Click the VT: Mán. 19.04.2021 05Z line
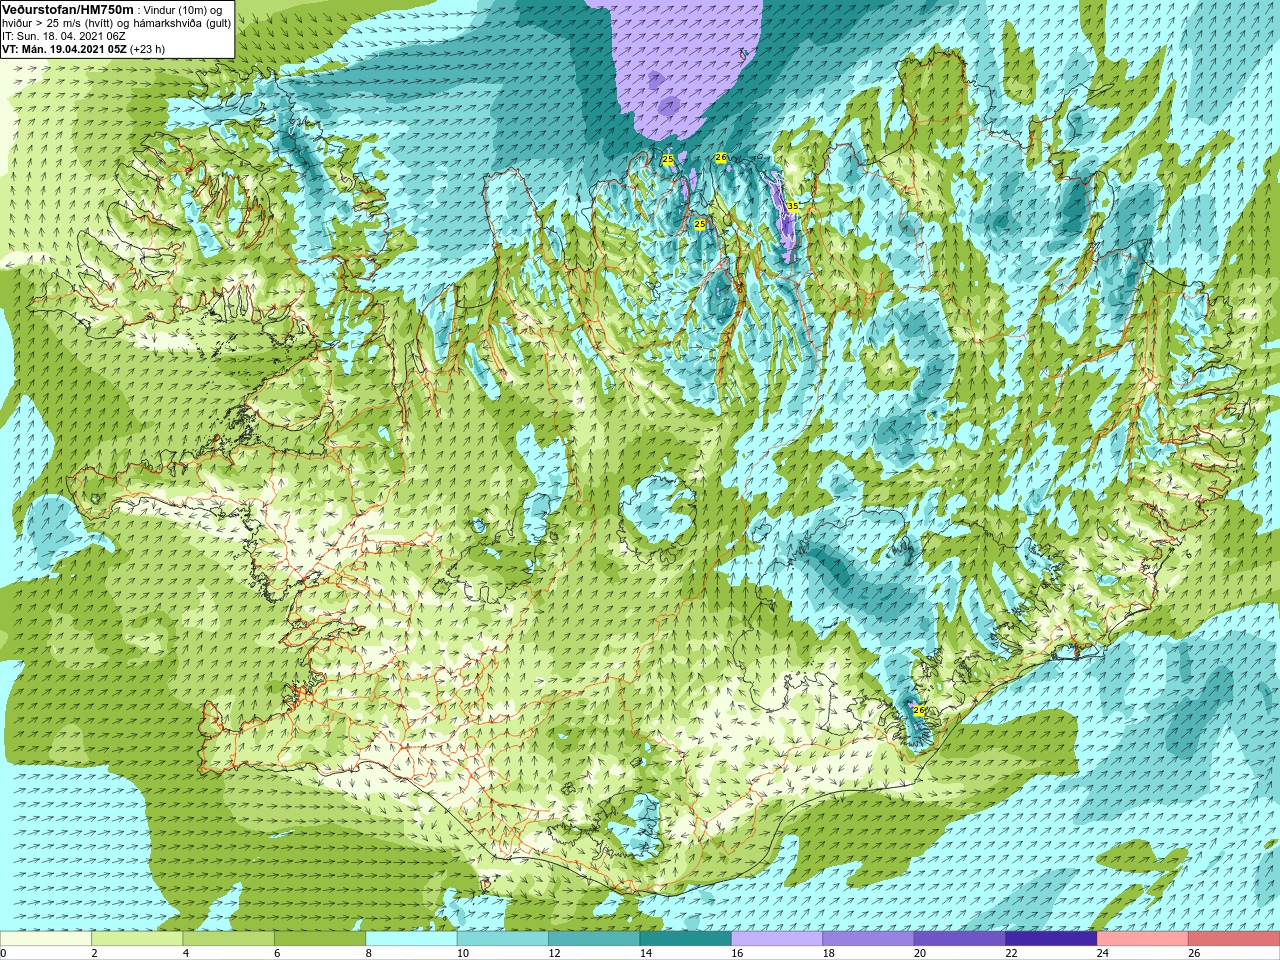1280x960 pixels. pyautogui.click(x=83, y=49)
